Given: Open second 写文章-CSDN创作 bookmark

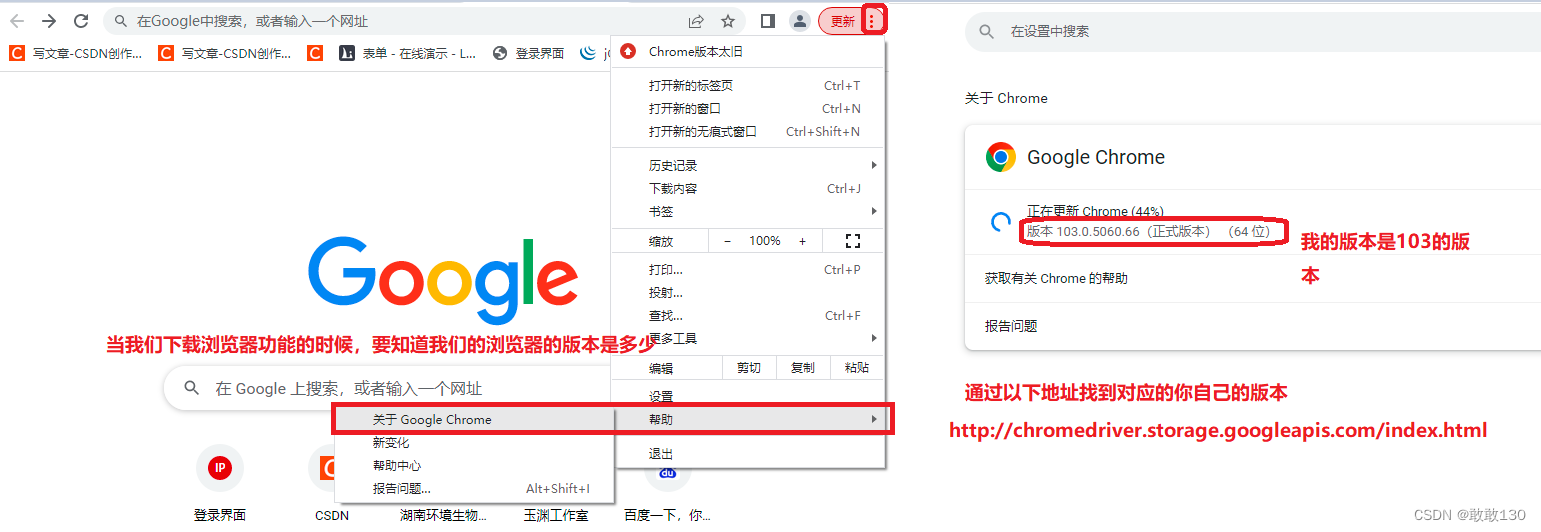Looking at the screenshot, I should tap(226, 54).
